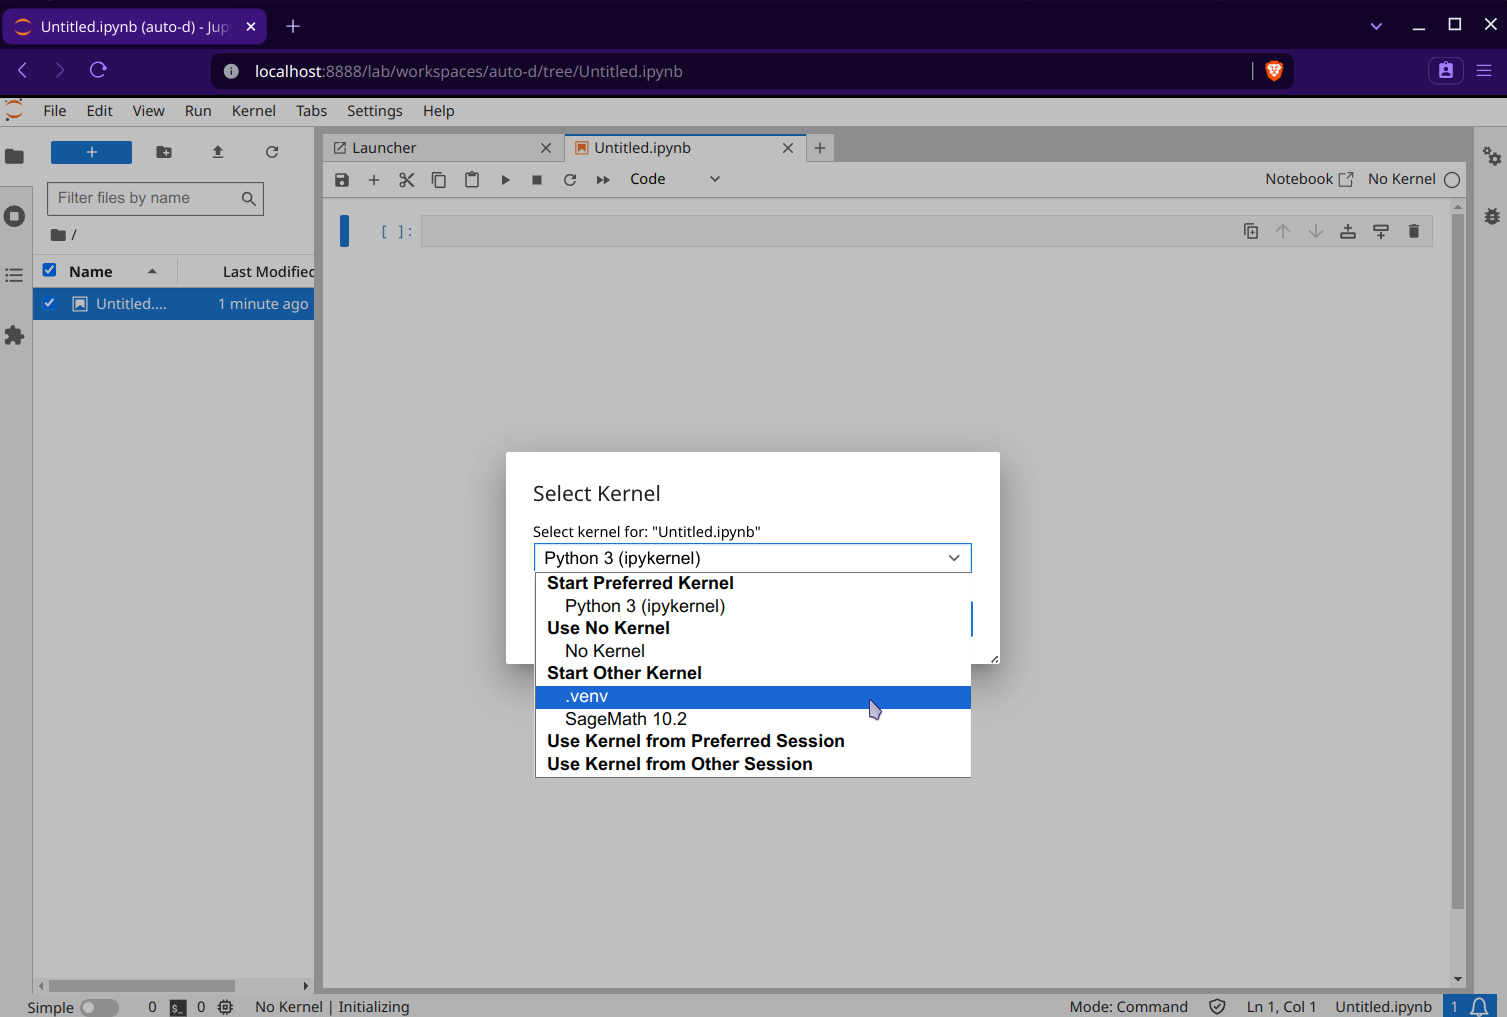Click the upload files icon
Screen dimensions: 1507x1017
(x=218, y=152)
